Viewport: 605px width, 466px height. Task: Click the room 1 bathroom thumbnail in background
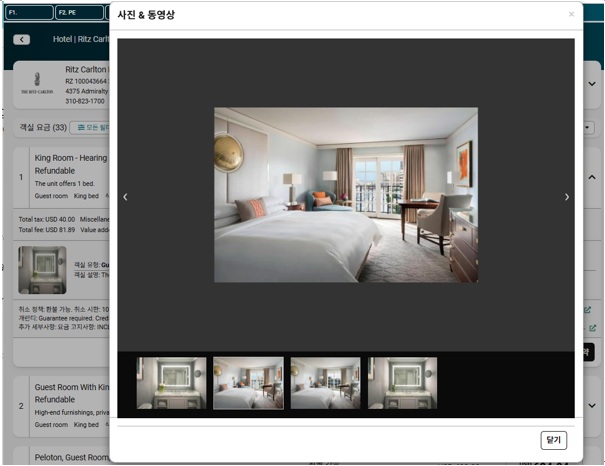coord(42,270)
